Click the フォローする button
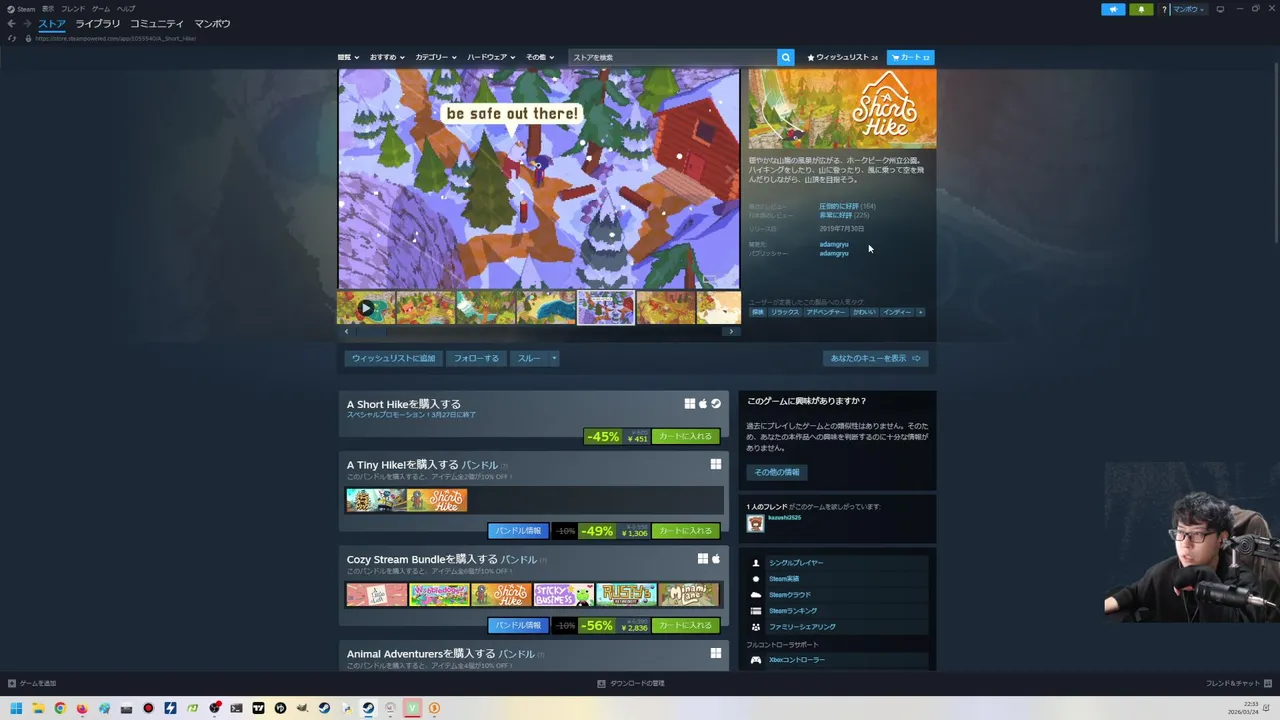 476,358
